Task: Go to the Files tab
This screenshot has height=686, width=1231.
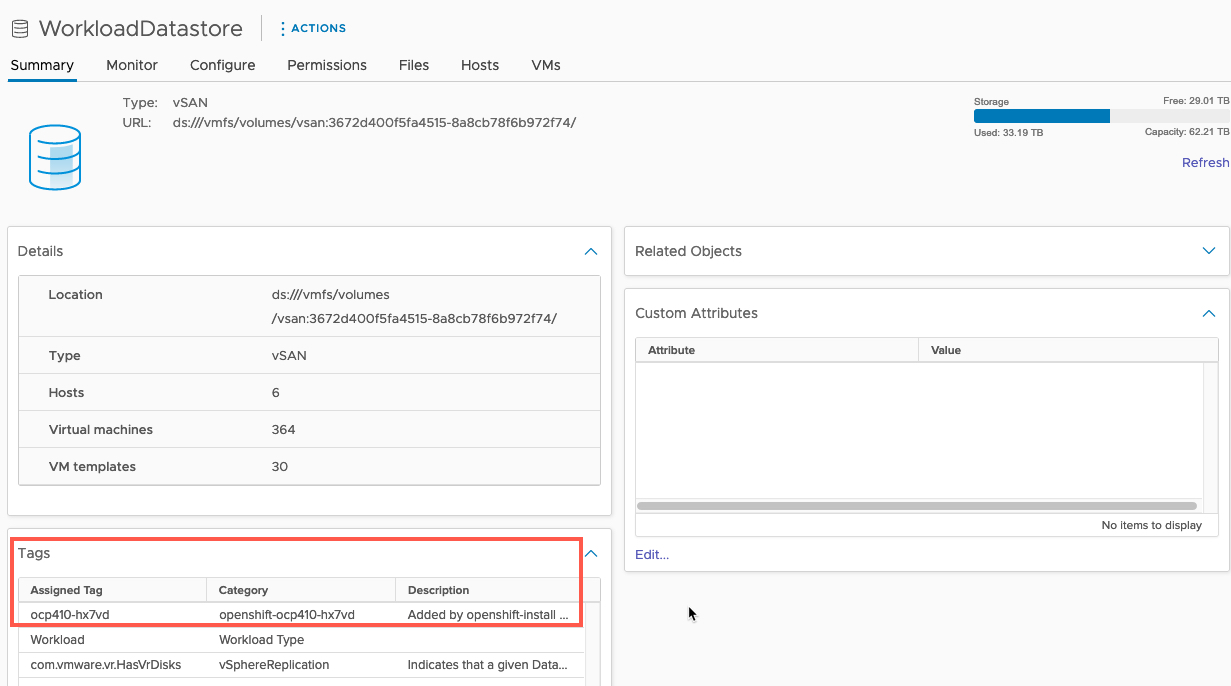Action: click(x=414, y=65)
